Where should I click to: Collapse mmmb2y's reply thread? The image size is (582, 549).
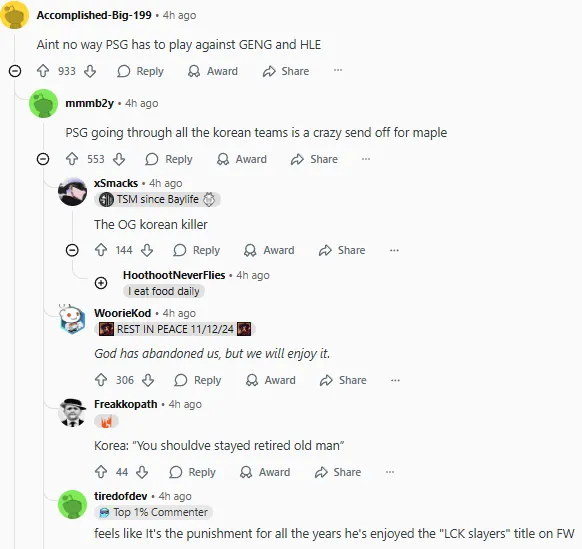tap(43, 159)
